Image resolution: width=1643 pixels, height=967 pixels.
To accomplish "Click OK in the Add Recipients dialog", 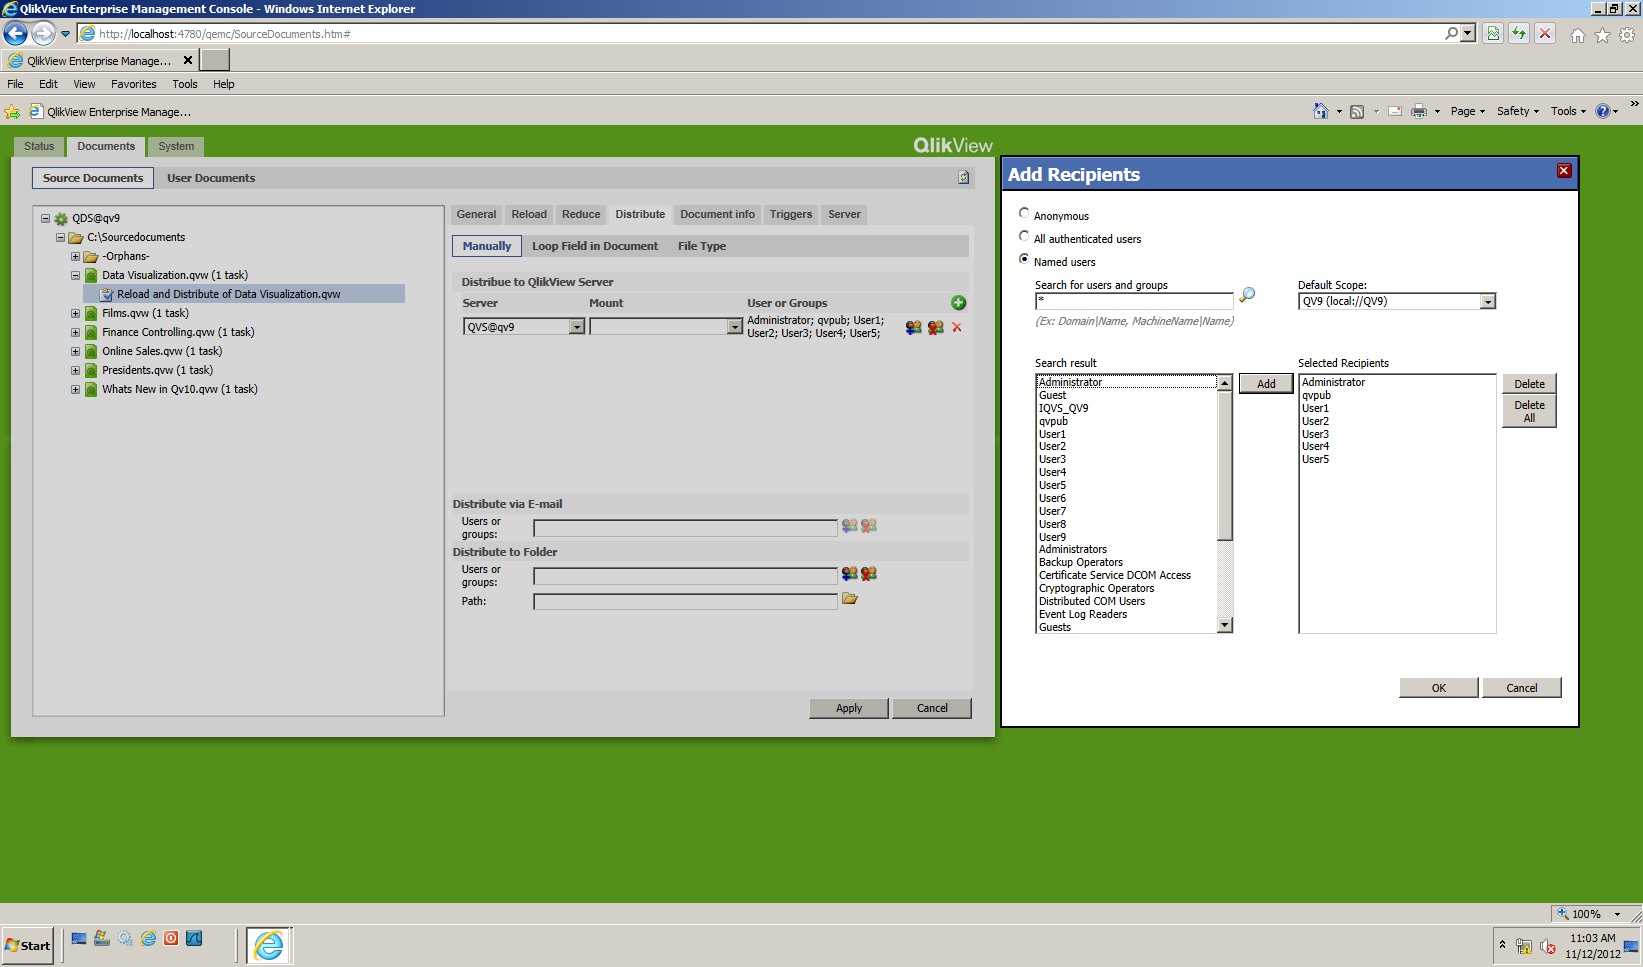I will [x=1439, y=688].
